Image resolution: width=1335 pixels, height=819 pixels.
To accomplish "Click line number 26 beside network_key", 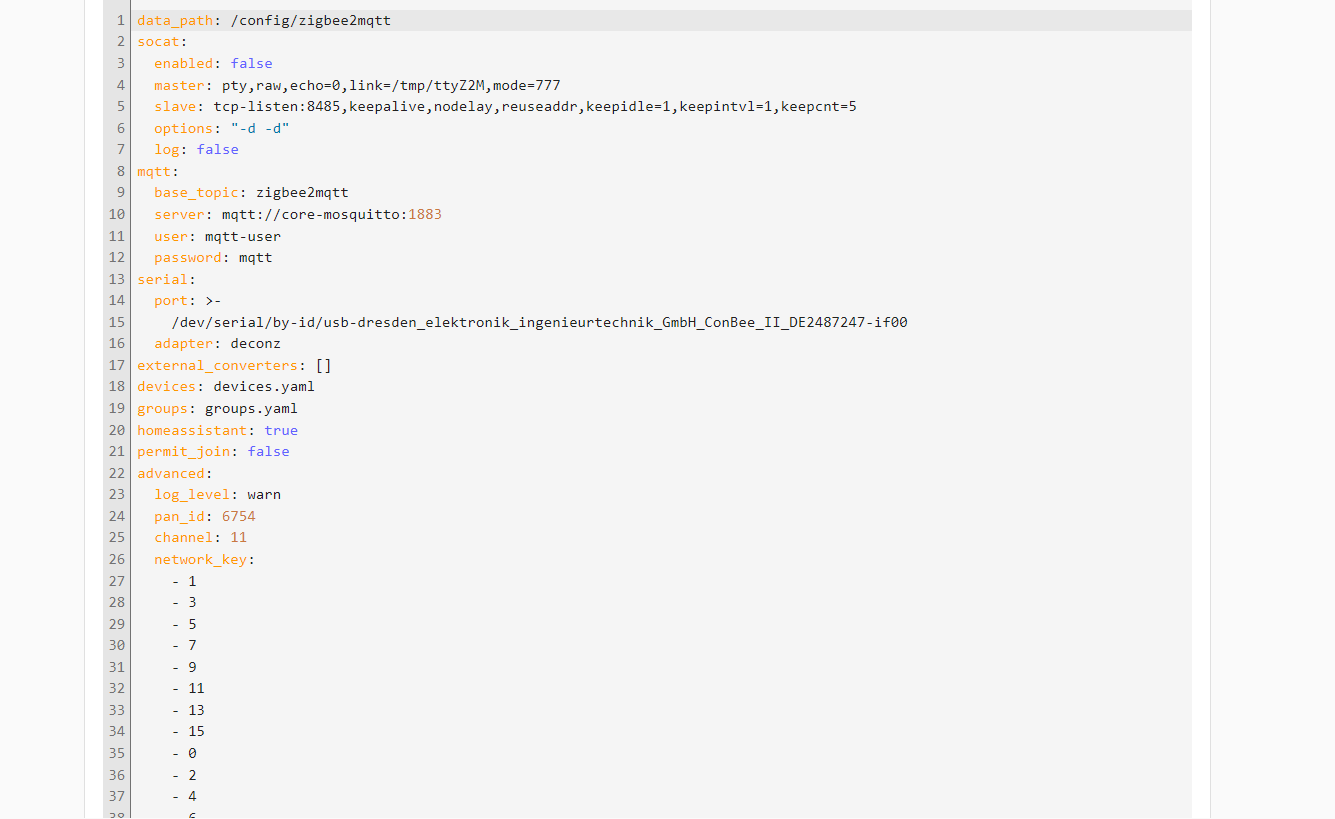I will (x=116, y=558).
